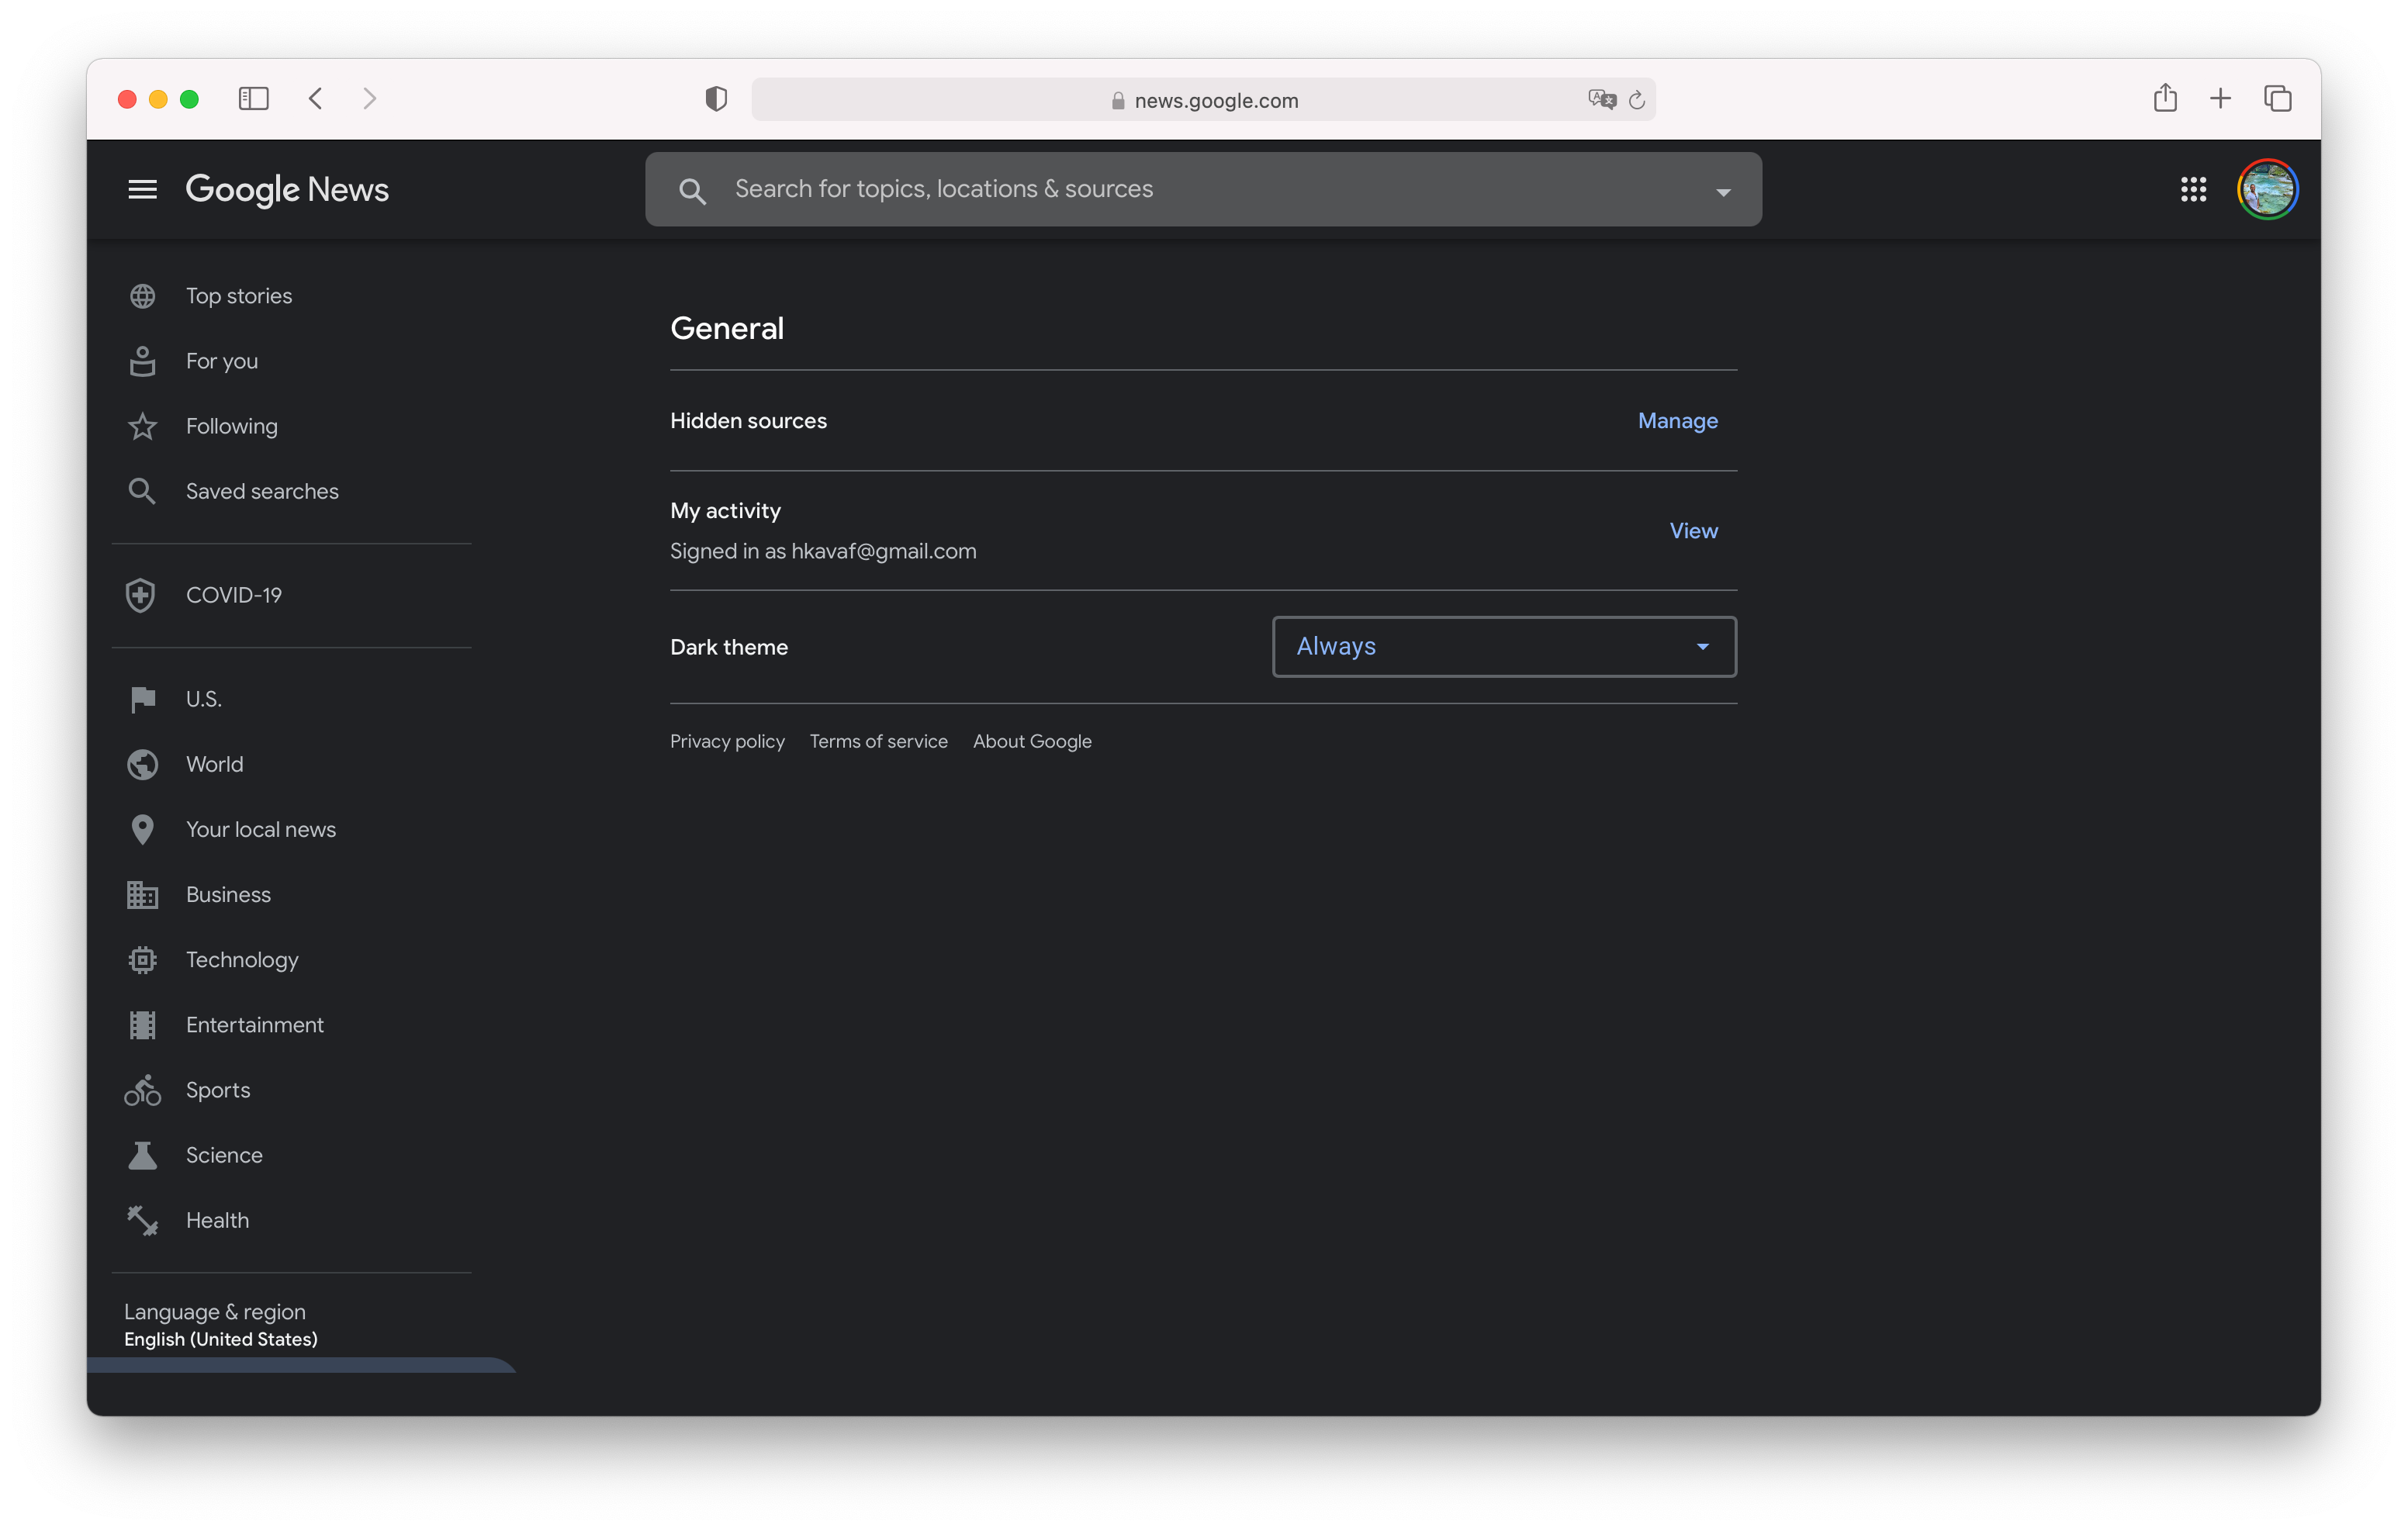Select the World section
This screenshot has height=1531, width=2408.
click(x=214, y=764)
